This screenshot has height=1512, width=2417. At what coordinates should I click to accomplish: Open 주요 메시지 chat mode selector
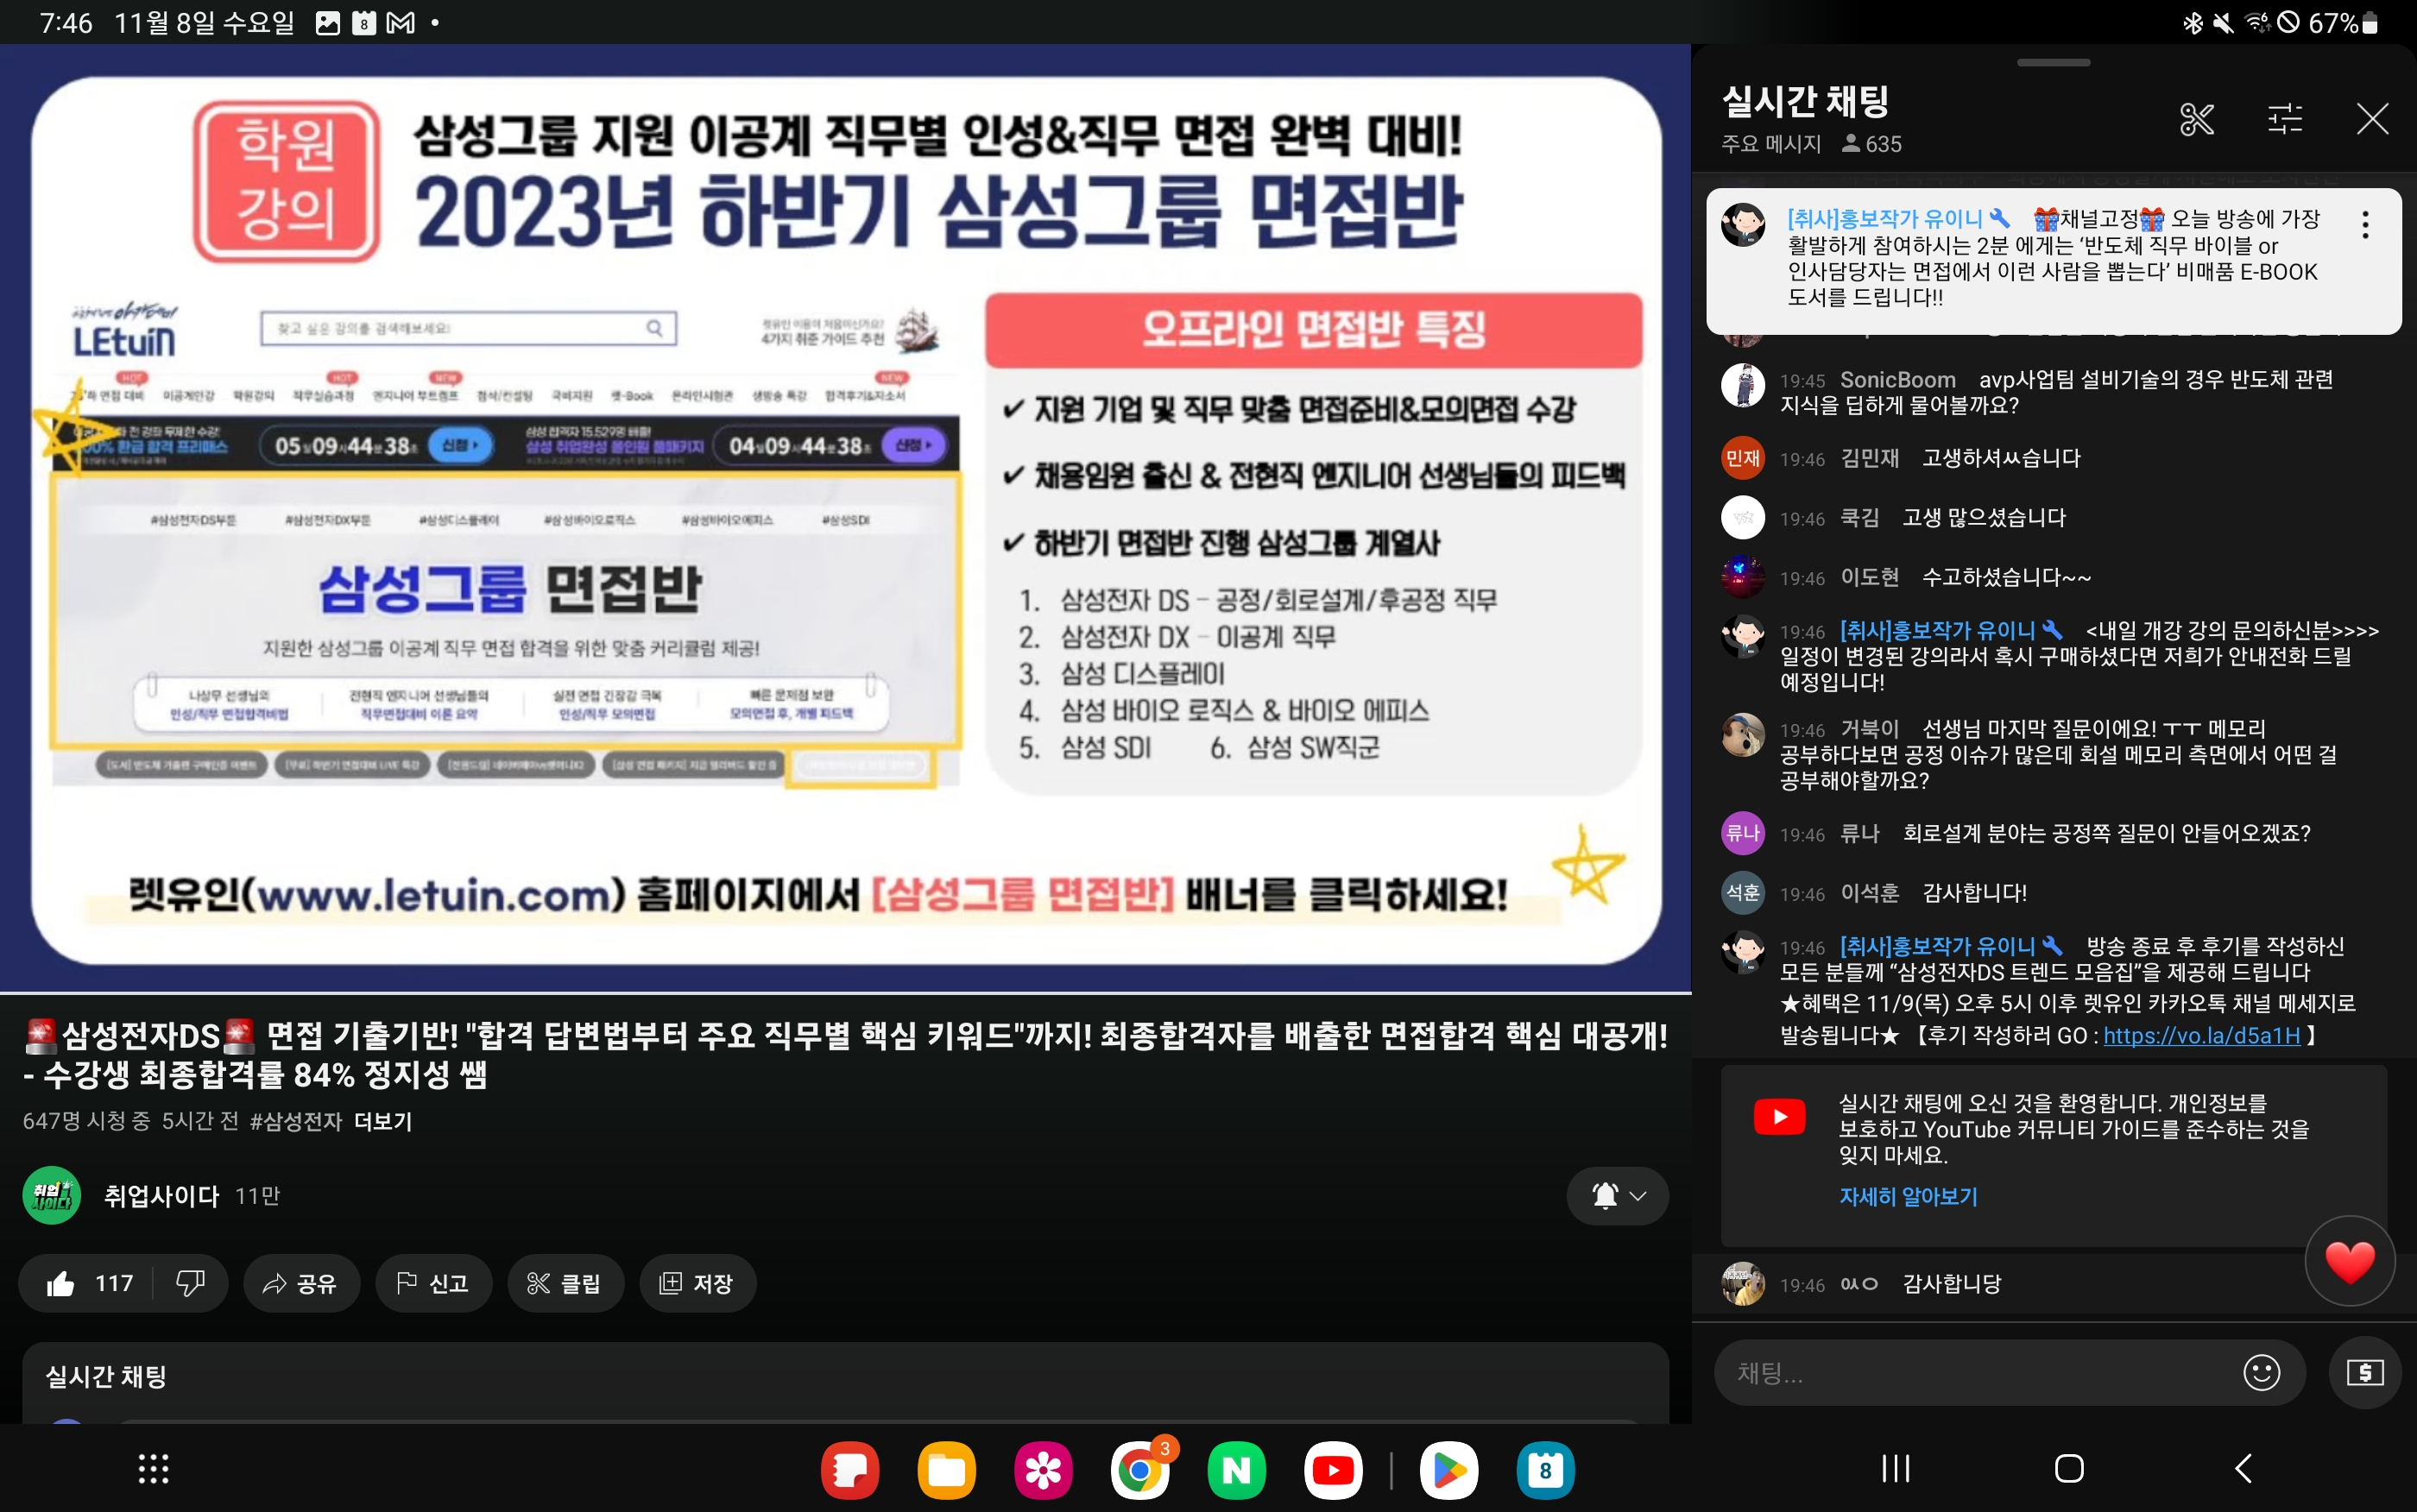pos(1770,144)
